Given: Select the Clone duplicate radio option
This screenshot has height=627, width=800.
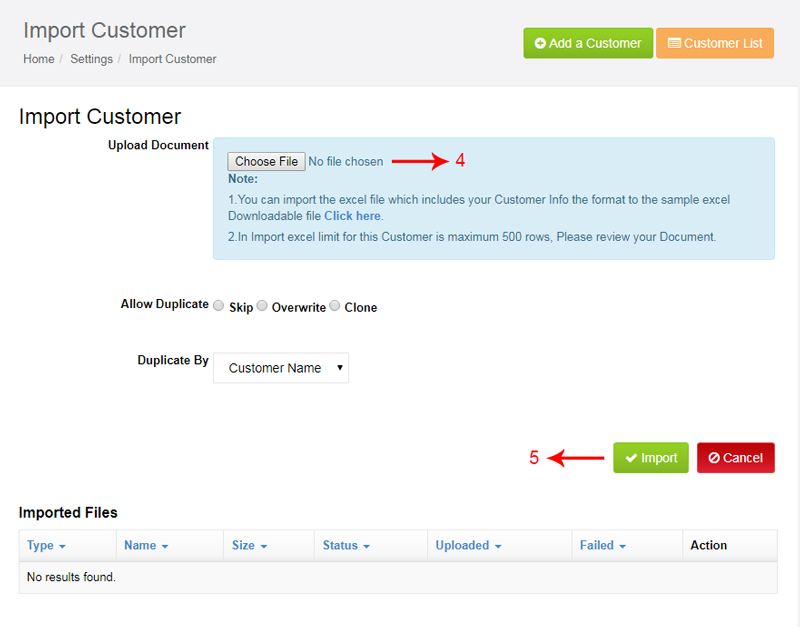Looking at the screenshot, I should (335, 306).
